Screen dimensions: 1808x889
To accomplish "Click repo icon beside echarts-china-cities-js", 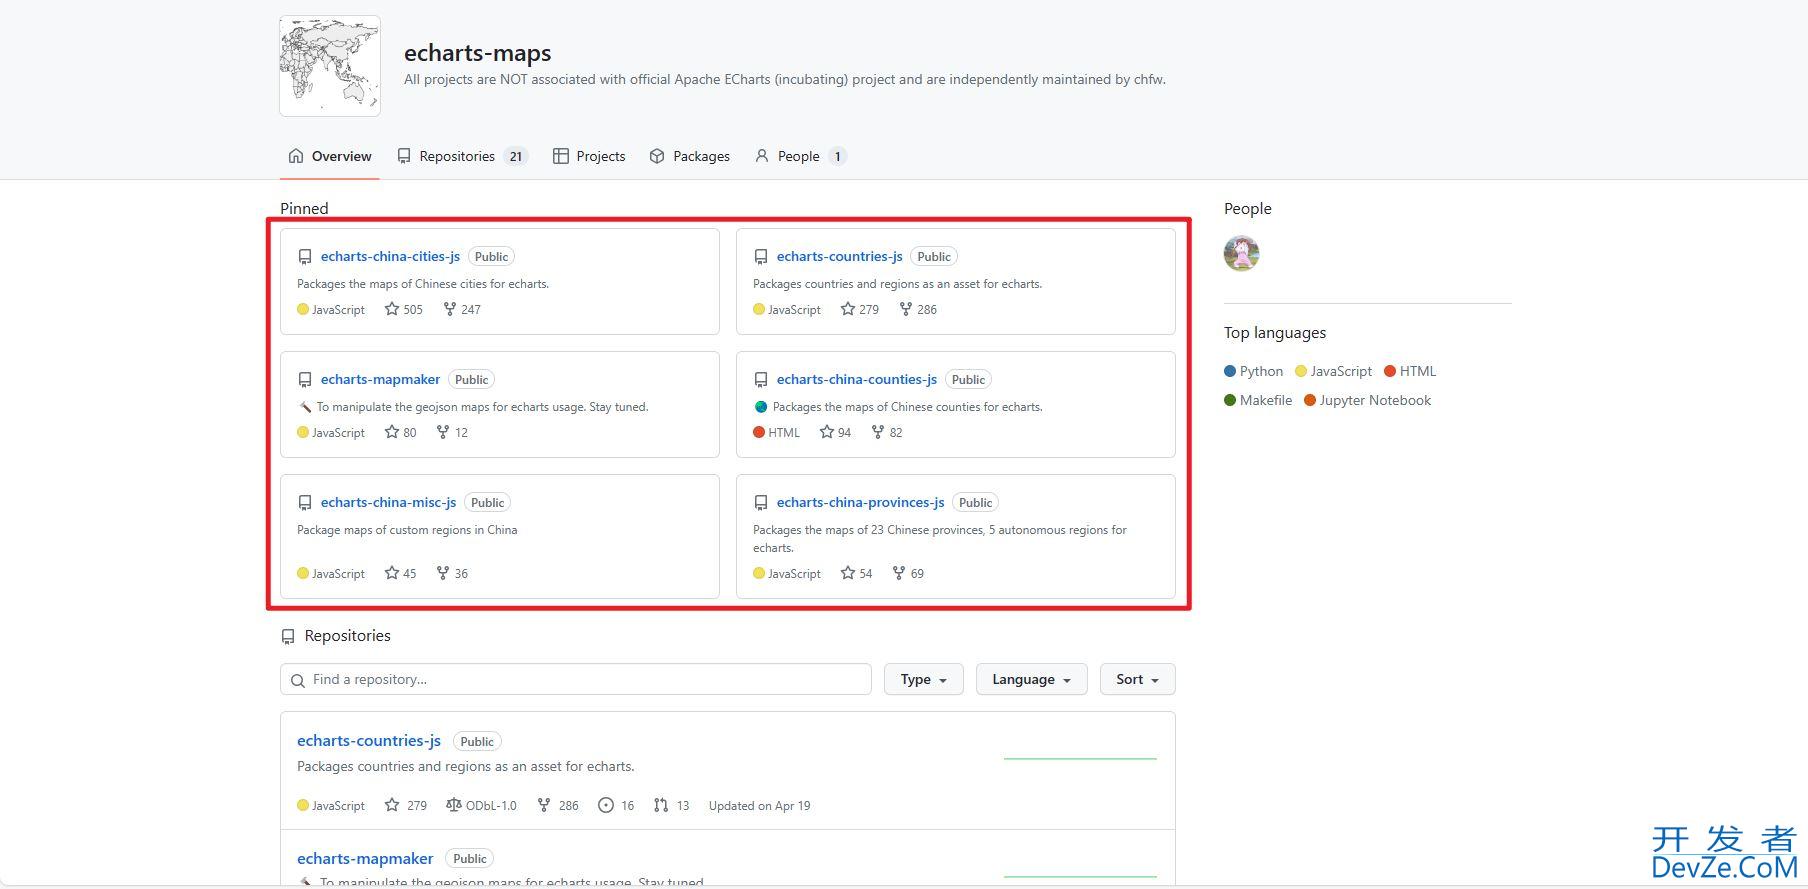I will 305,257.
